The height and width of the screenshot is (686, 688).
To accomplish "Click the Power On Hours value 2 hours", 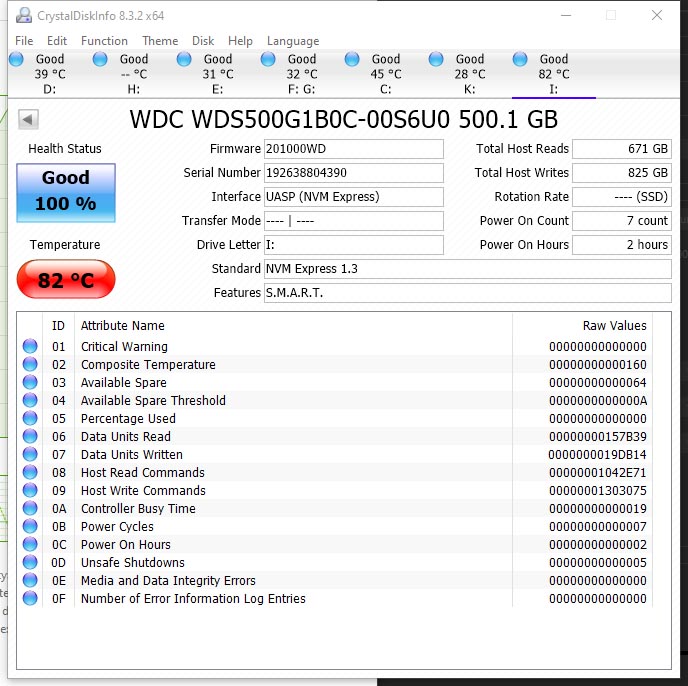I will (622, 245).
